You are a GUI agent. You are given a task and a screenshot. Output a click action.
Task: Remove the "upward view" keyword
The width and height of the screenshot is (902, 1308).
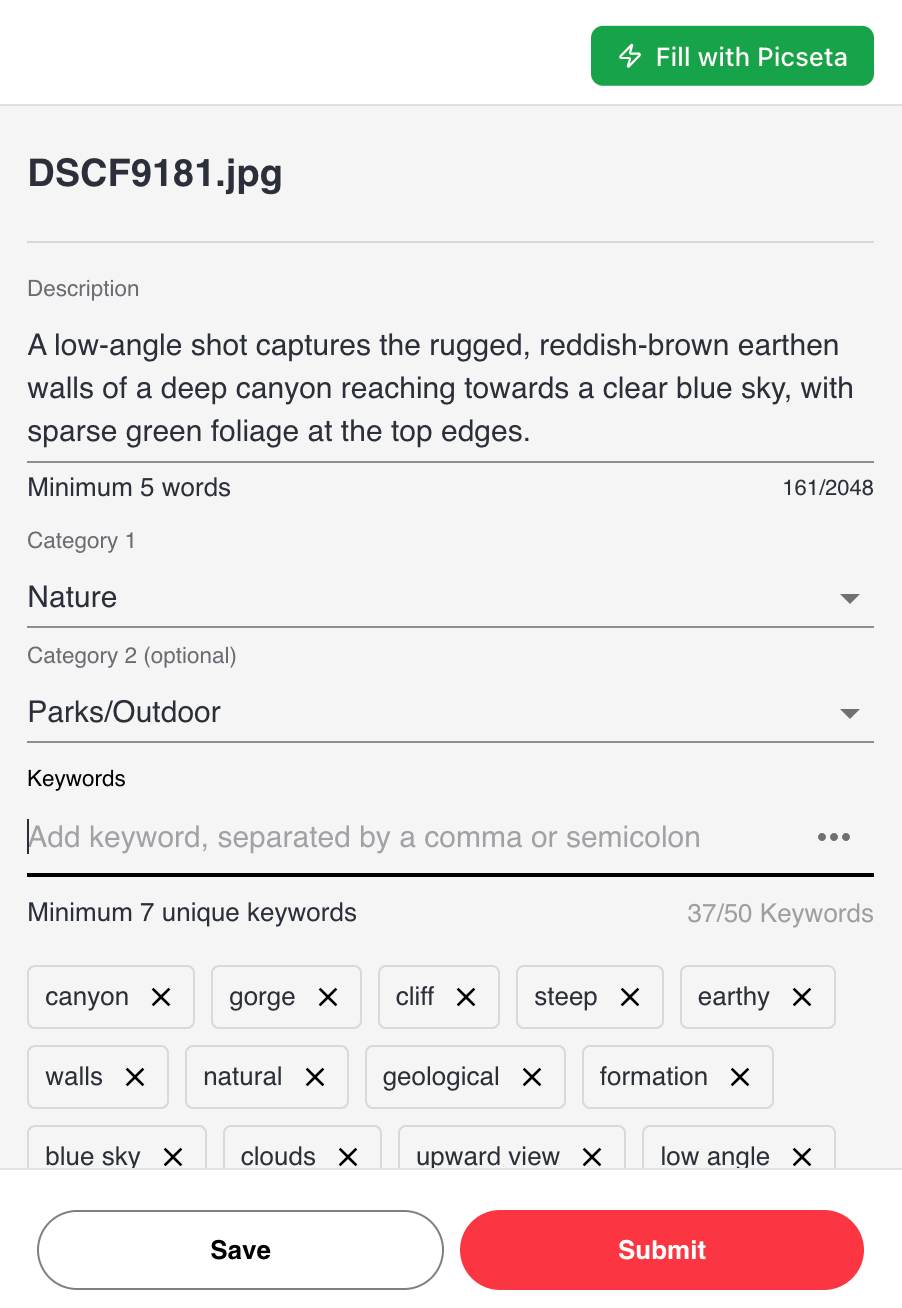click(x=592, y=1157)
